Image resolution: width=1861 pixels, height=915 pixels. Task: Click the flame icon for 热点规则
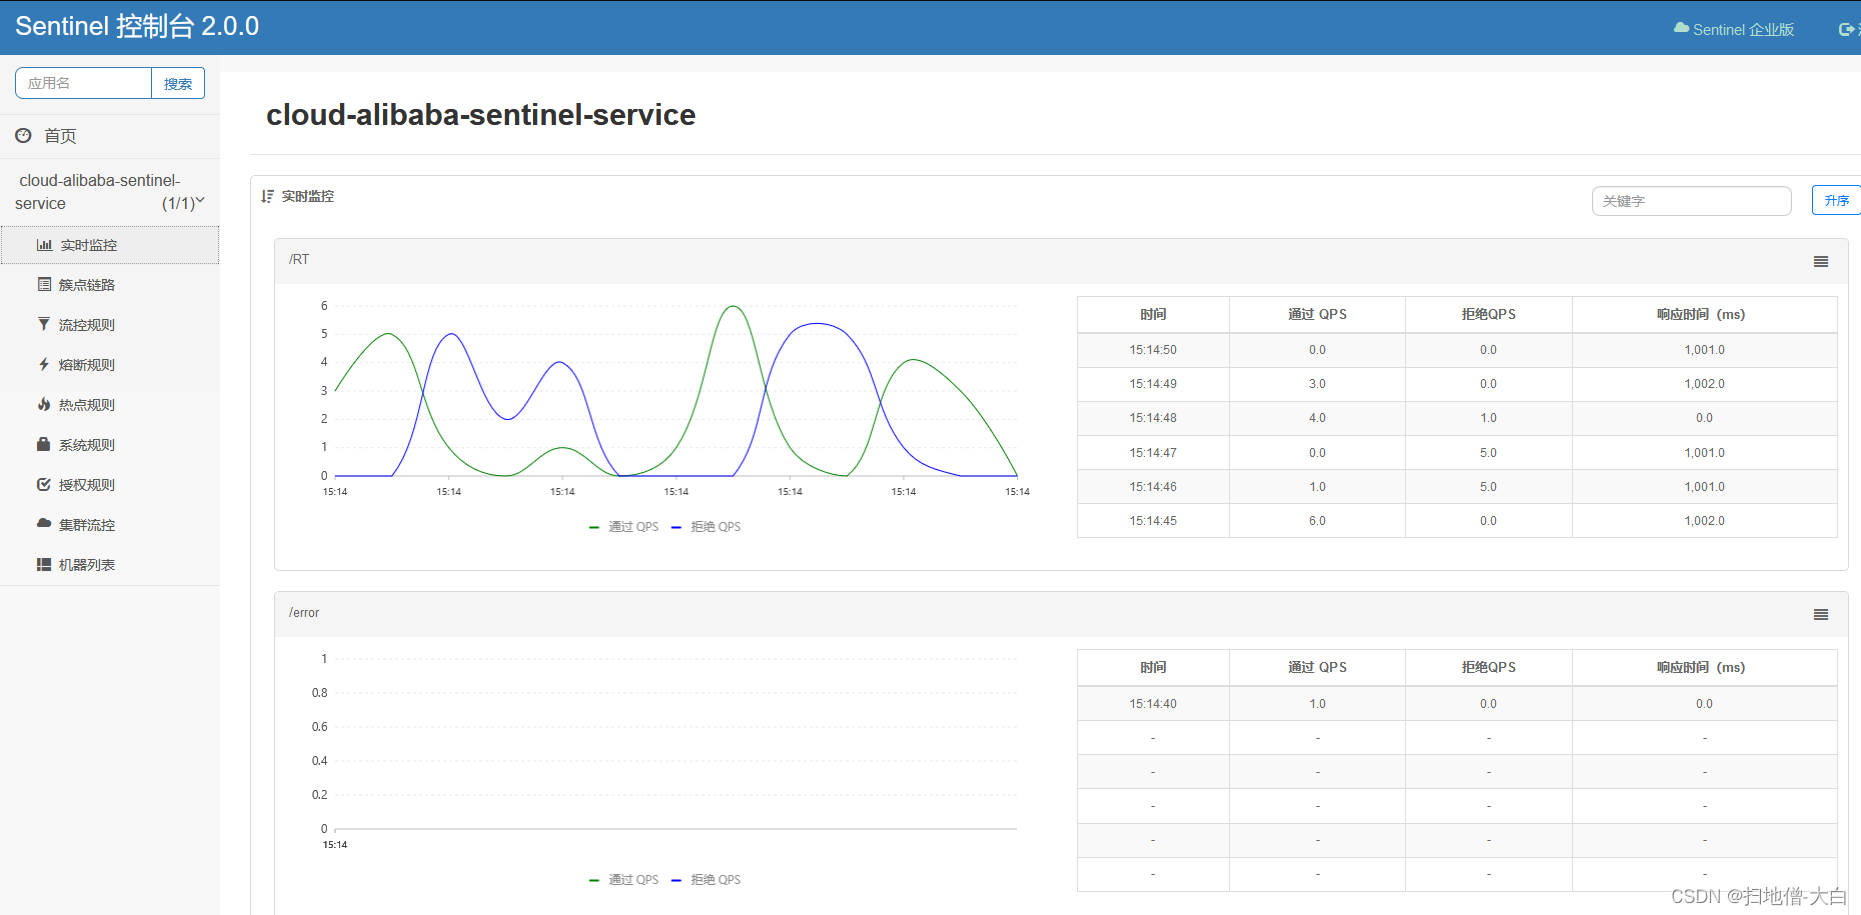44,404
